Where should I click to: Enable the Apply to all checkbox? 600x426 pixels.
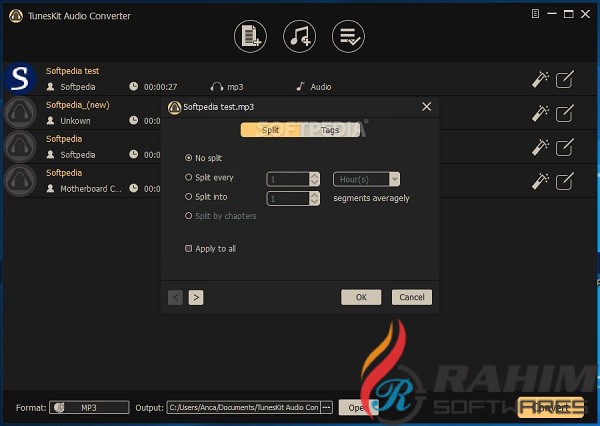[x=188, y=248]
